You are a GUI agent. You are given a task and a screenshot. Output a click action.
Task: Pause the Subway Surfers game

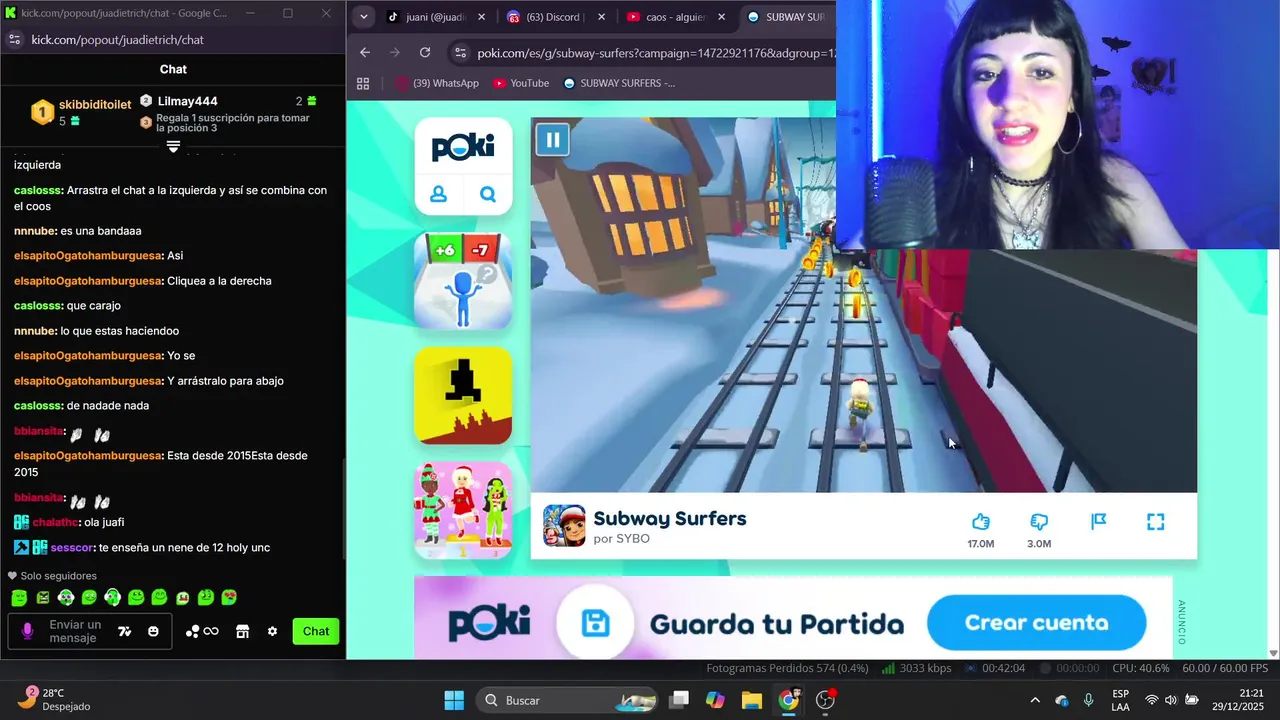pyautogui.click(x=552, y=139)
